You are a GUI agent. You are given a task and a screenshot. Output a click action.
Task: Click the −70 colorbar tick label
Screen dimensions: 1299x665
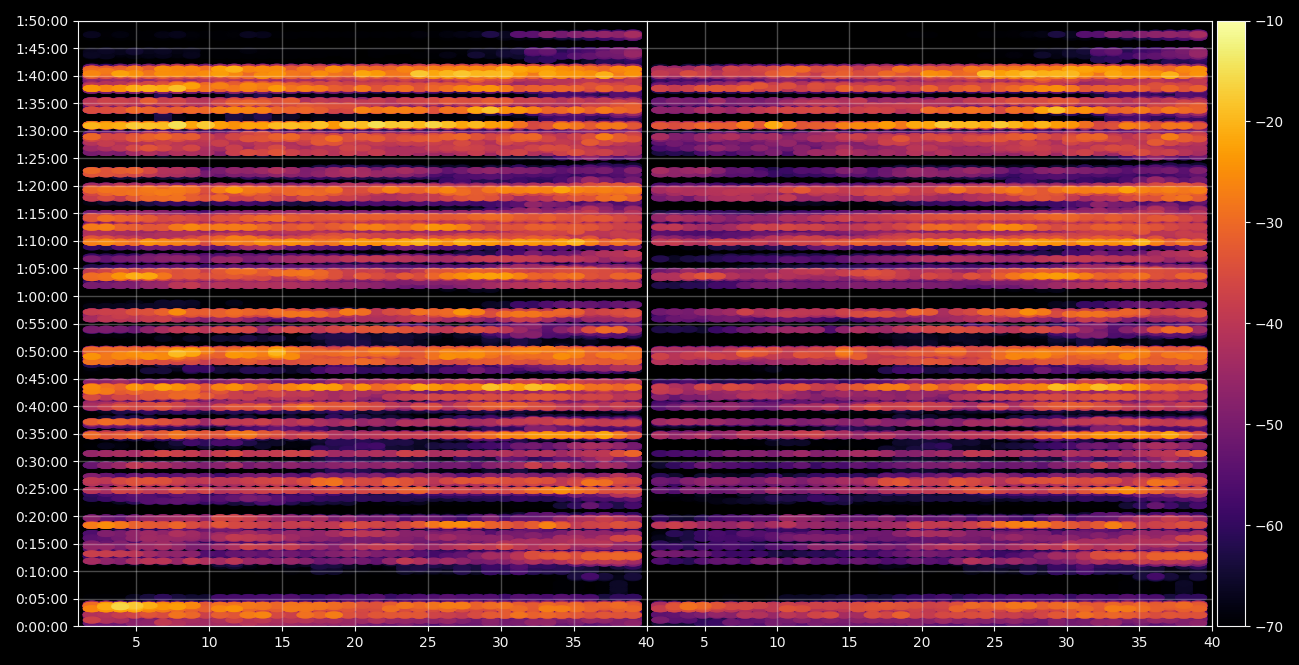coord(1269,627)
